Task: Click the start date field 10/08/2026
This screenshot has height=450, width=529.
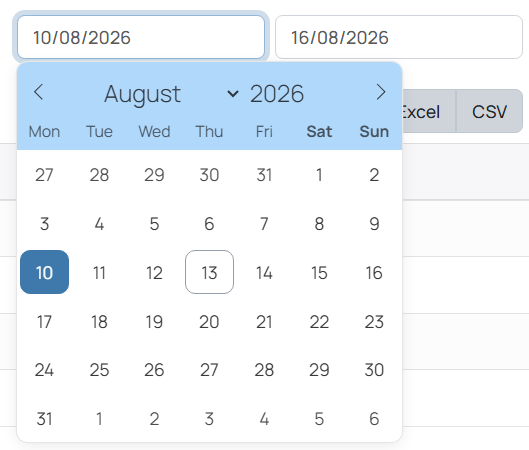Action: coord(141,37)
